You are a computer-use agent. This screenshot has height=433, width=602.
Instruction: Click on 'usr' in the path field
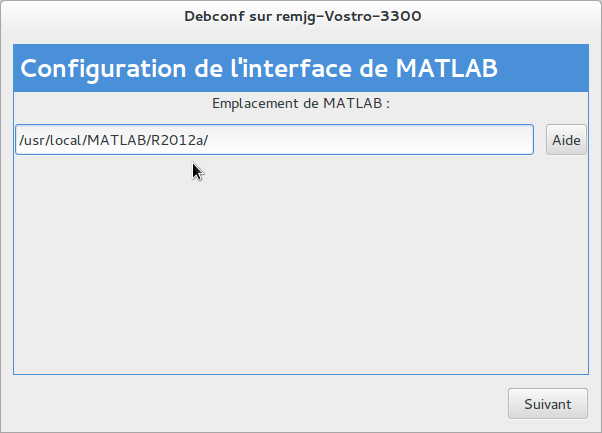pyautogui.click(x=33, y=140)
